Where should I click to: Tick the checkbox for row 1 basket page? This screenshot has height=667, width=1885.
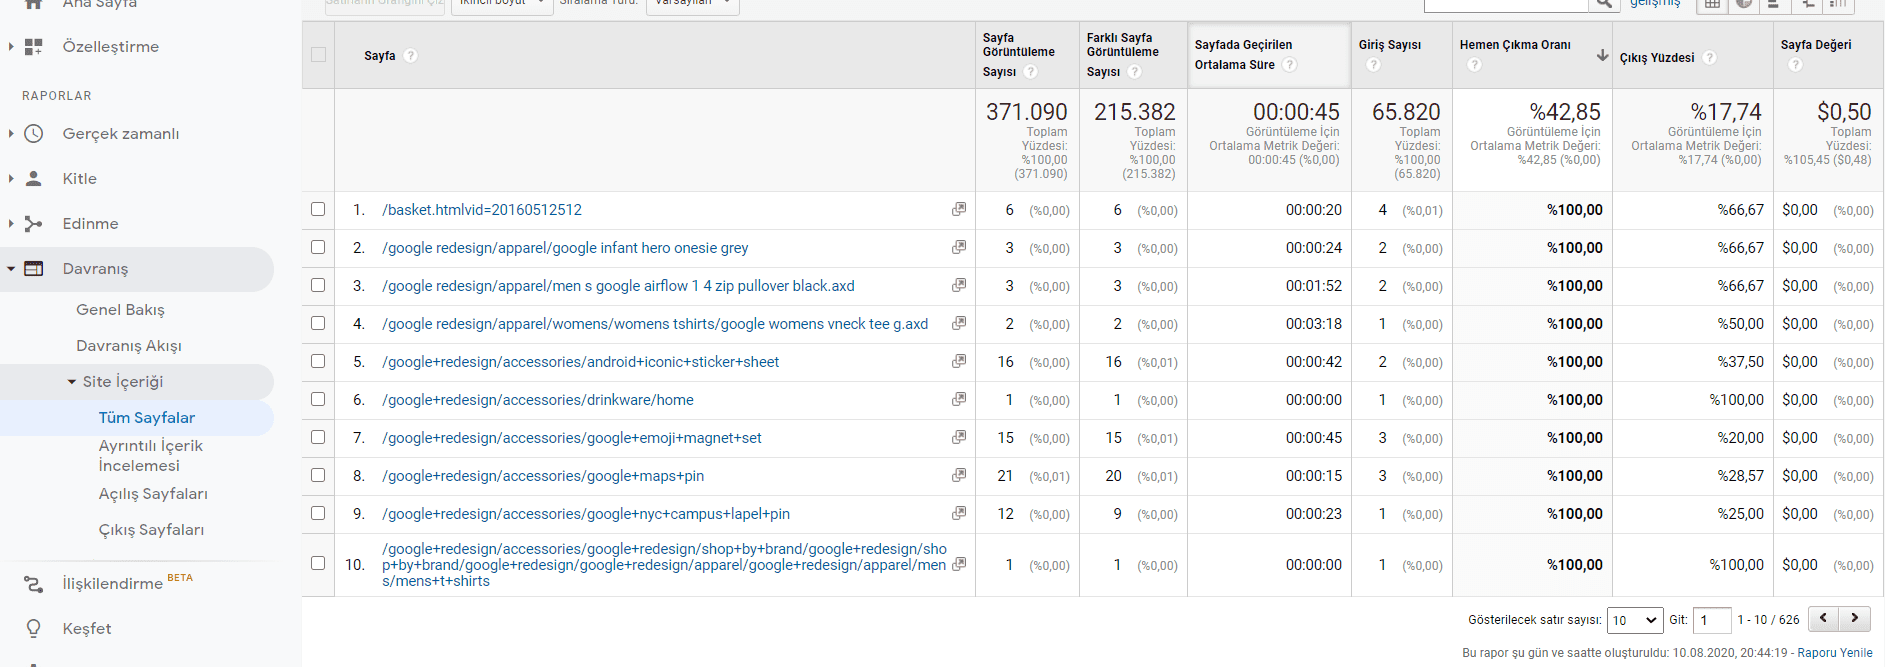click(318, 210)
